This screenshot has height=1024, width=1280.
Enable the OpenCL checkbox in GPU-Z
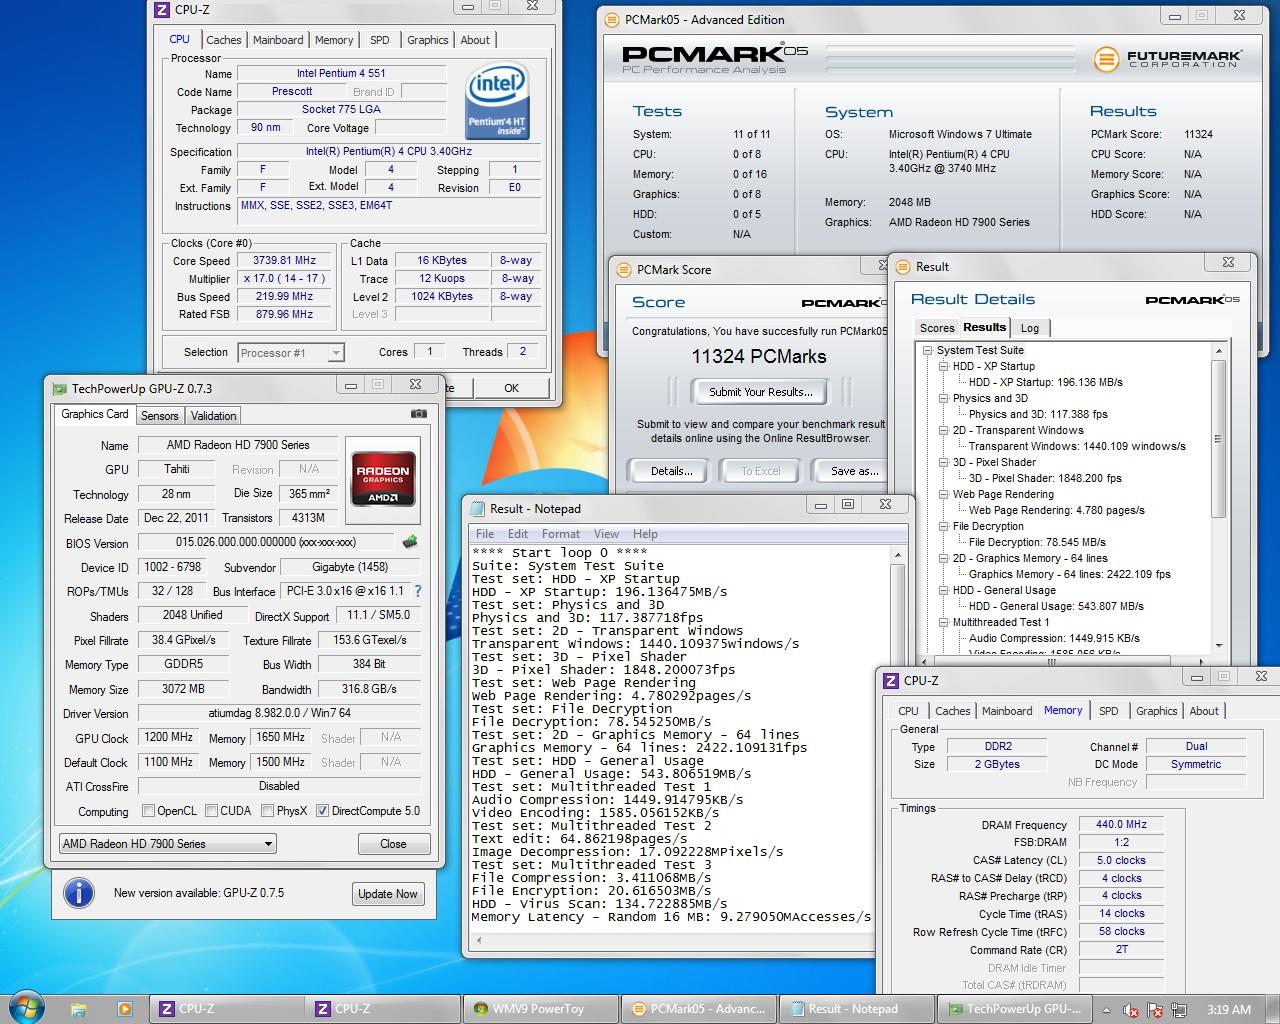pyautogui.click(x=148, y=811)
